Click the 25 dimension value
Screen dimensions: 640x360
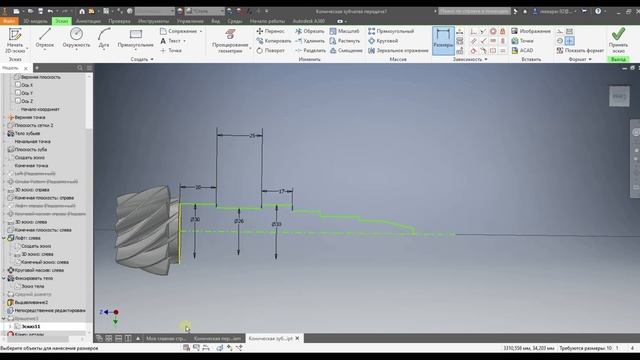pyautogui.click(x=252, y=136)
